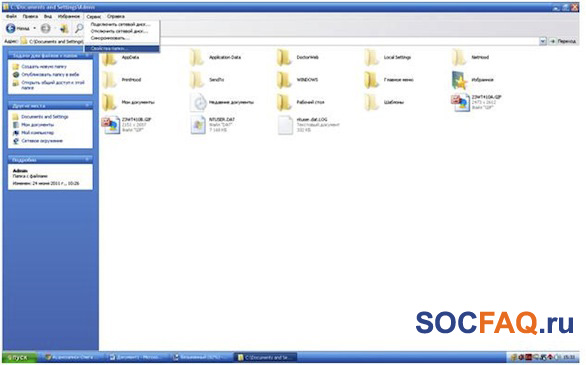Open the Избранное menu

[69, 16]
